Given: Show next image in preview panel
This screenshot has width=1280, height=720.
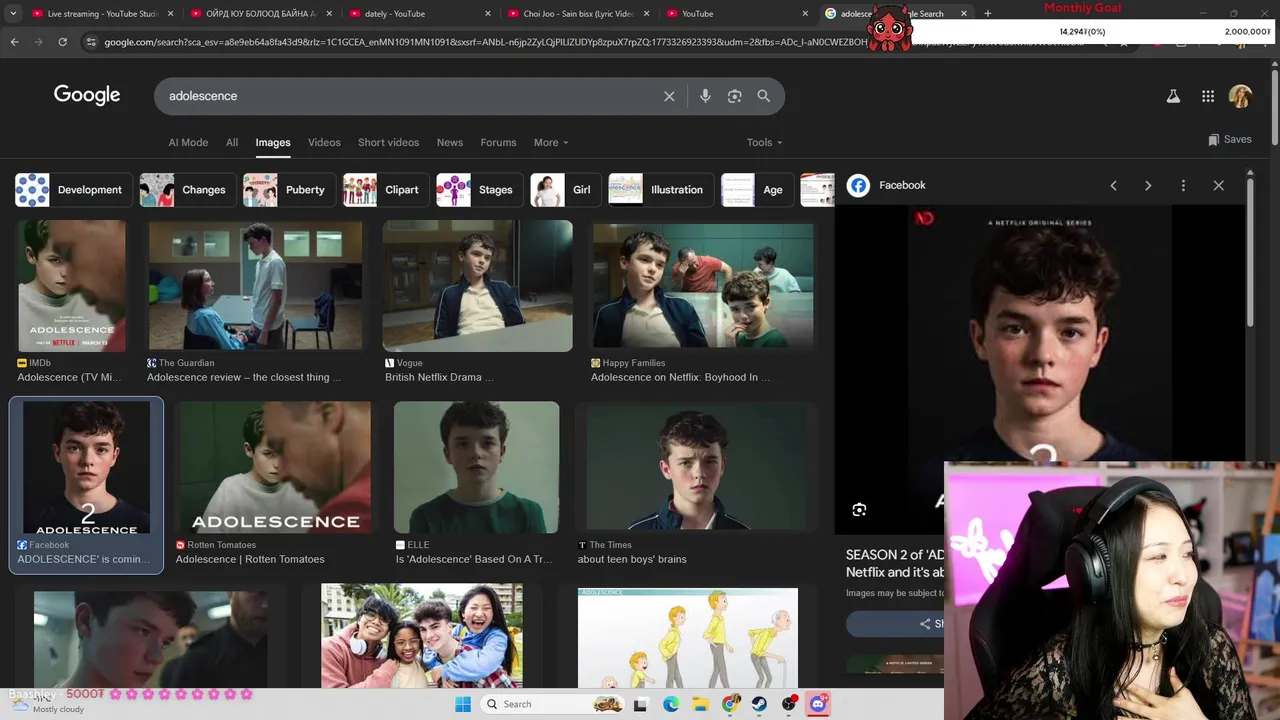Looking at the screenshot, I should pyautogui.click(x=1148, y=185).
